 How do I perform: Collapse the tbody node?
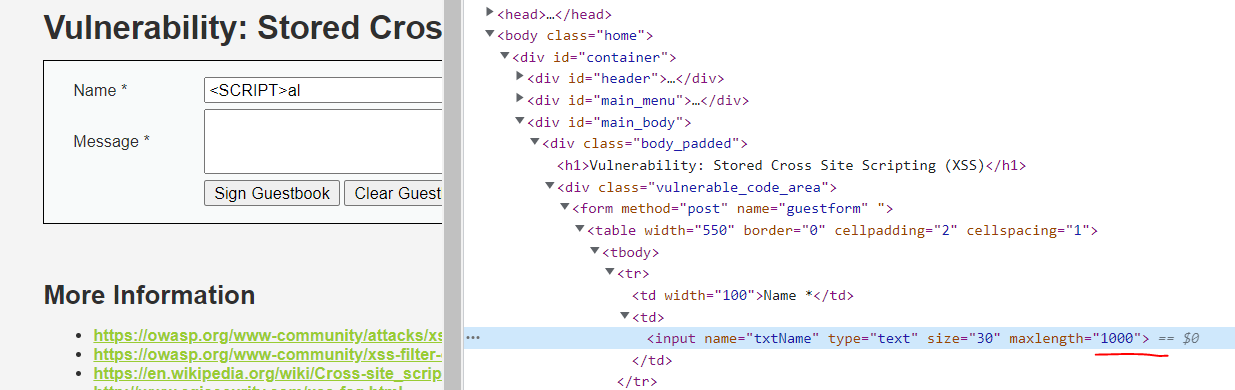click(x=594, y=252)
